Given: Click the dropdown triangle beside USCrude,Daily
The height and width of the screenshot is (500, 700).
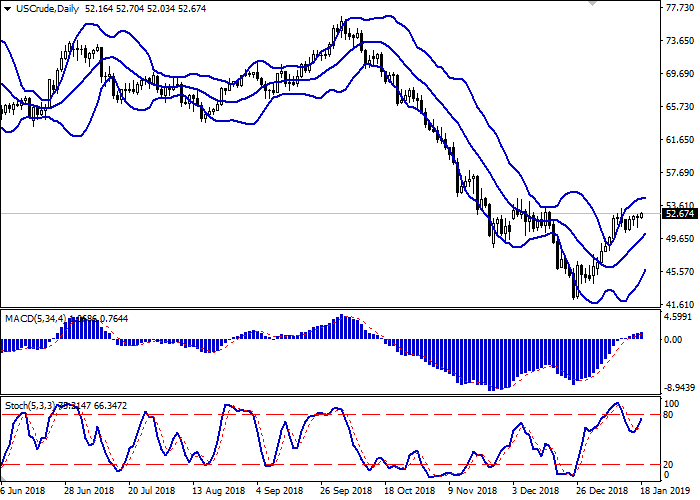Looking at the screenshot, I should [x=8, y=8].
